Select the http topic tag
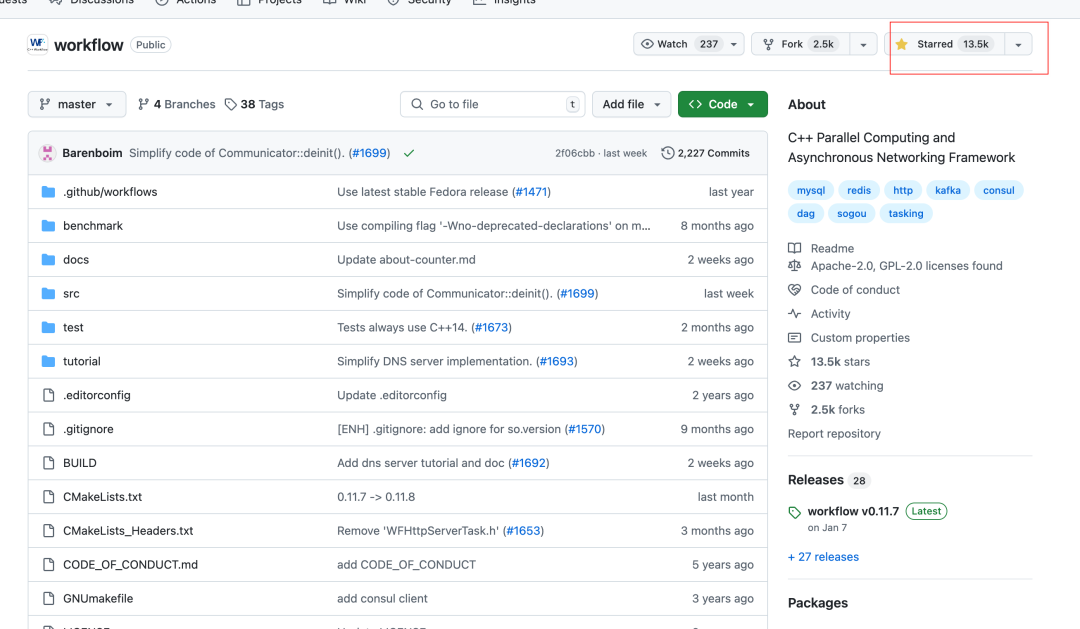 pyautogui.click(x=903, y=190)
